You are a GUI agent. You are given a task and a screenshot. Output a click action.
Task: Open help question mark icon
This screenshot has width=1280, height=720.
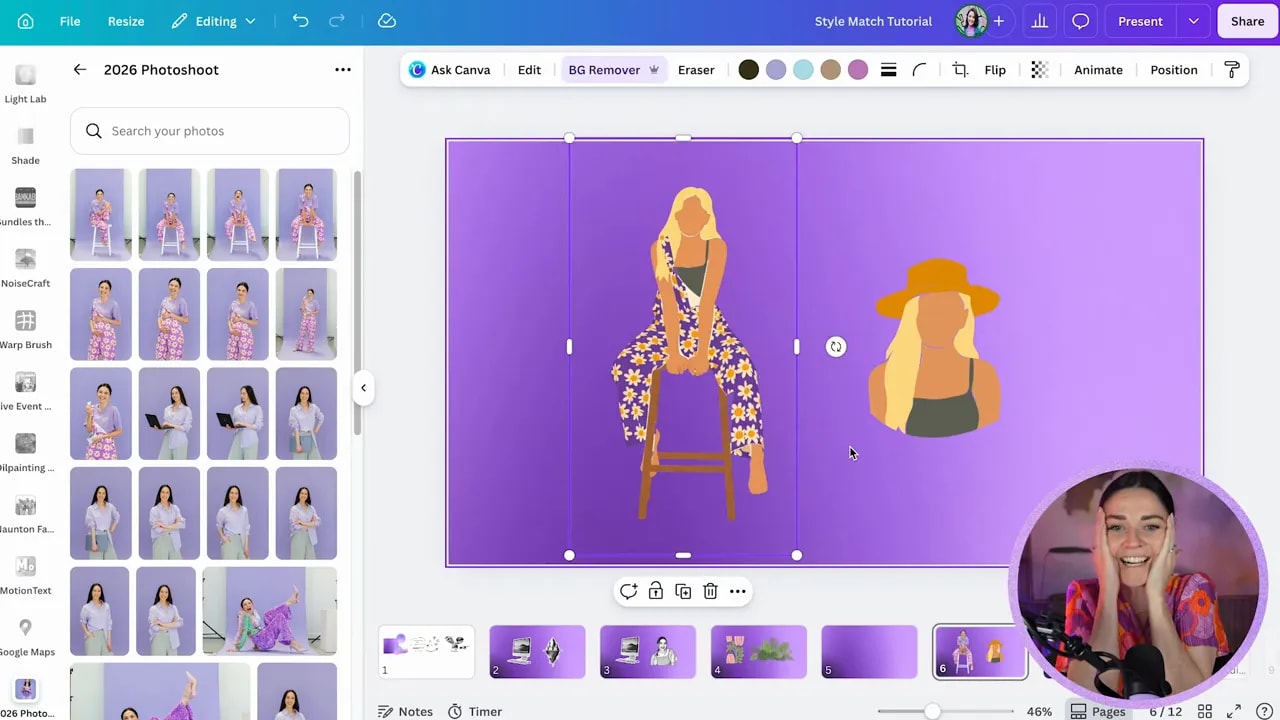[1264, 711]
